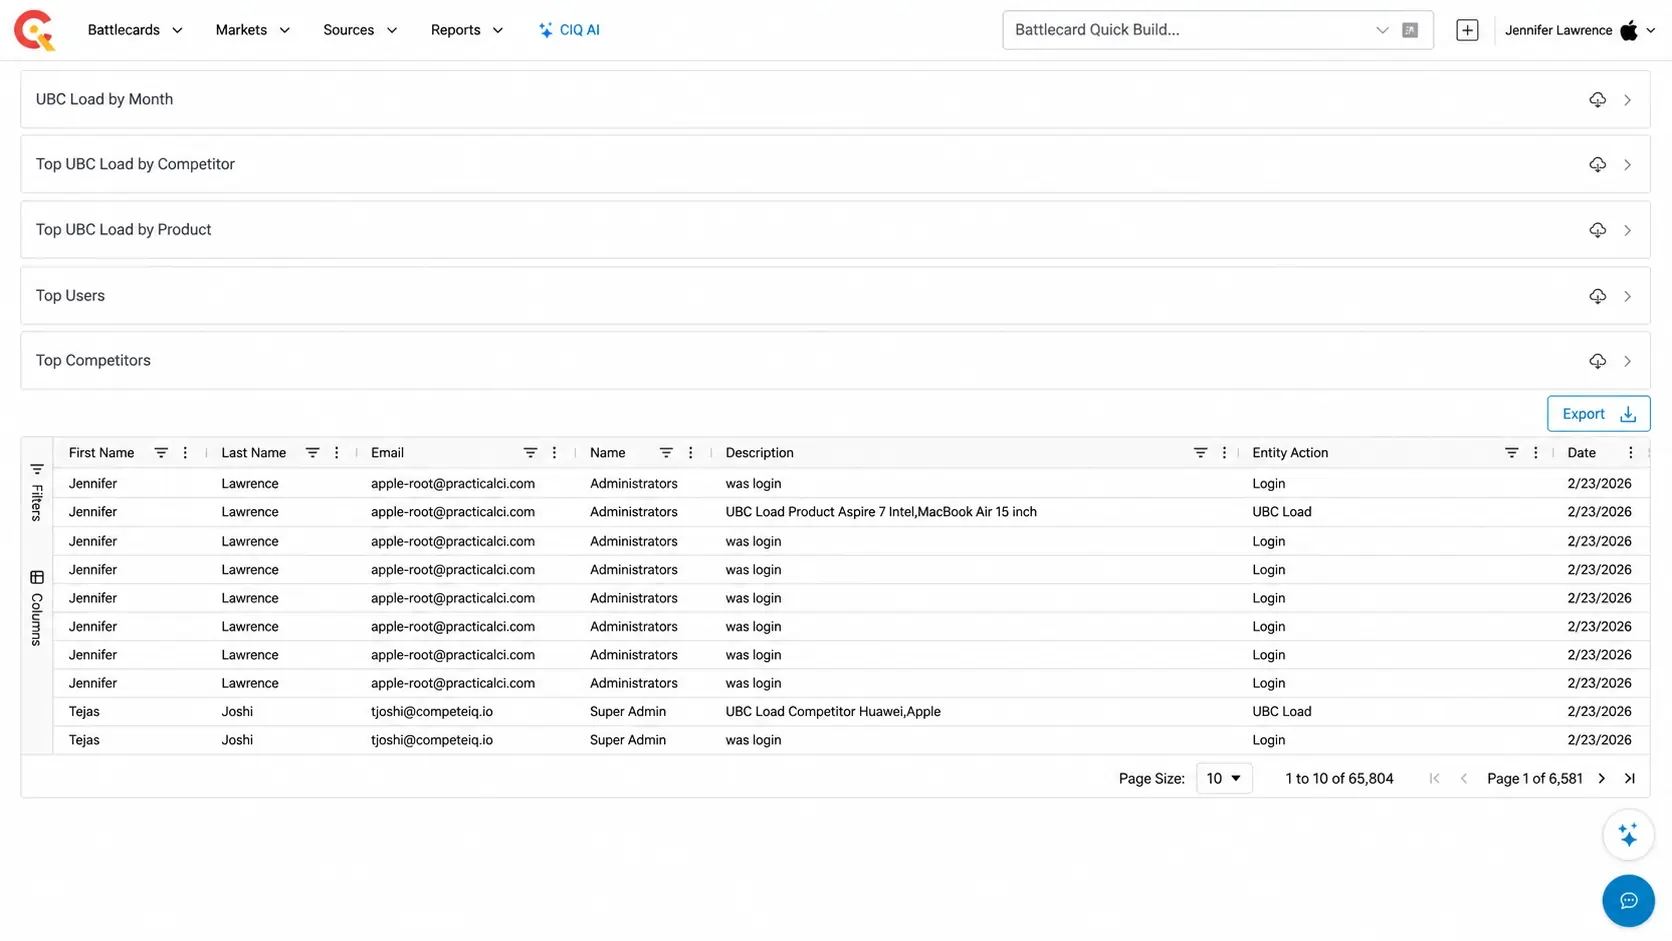Download Top UBC Load by Product data

tap(1597, 230)
